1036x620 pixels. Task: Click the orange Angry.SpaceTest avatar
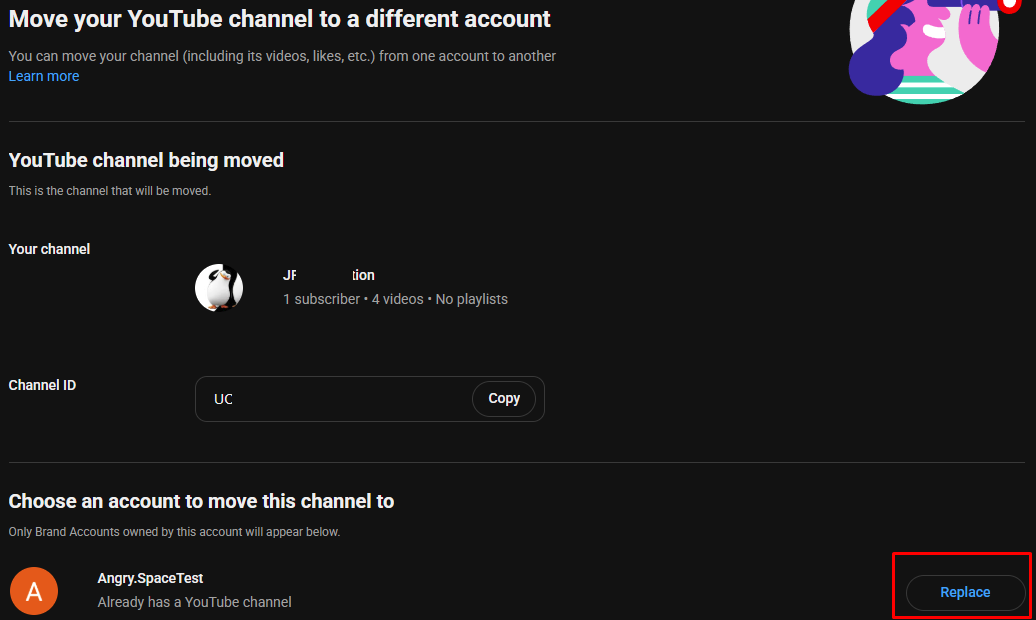(34, 591)
